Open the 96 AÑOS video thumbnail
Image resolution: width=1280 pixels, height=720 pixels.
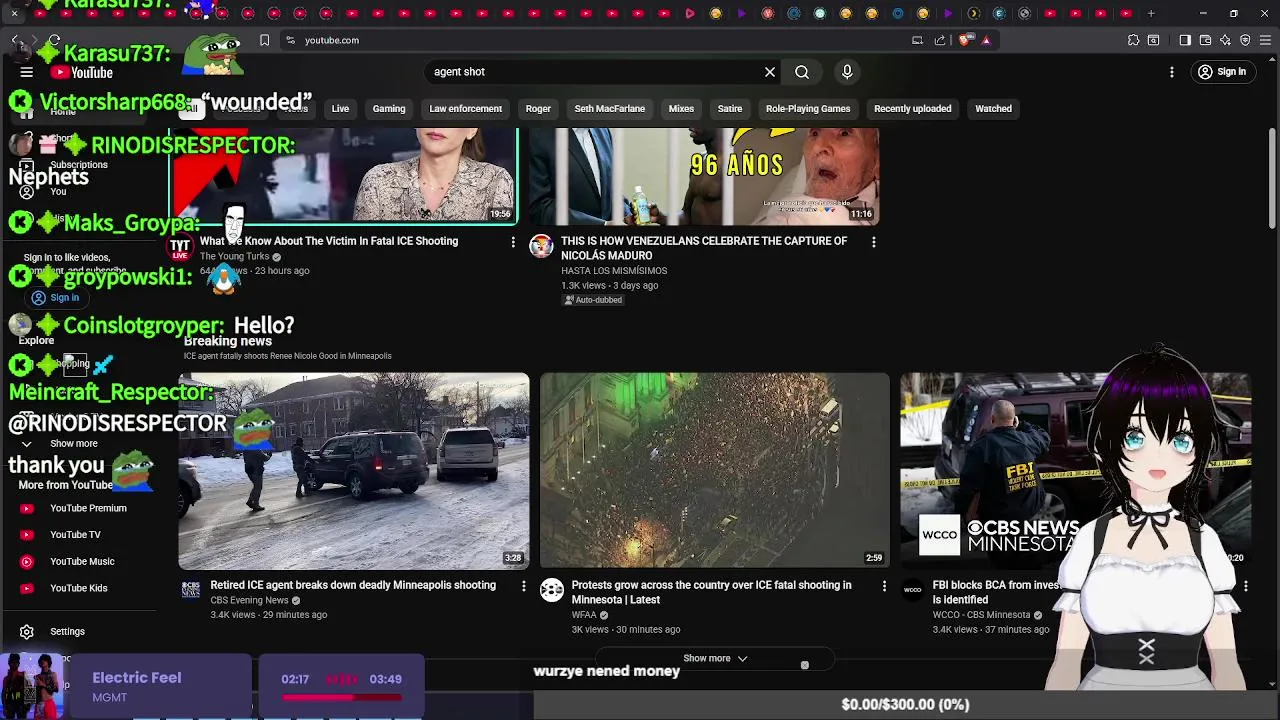point(704,176)
